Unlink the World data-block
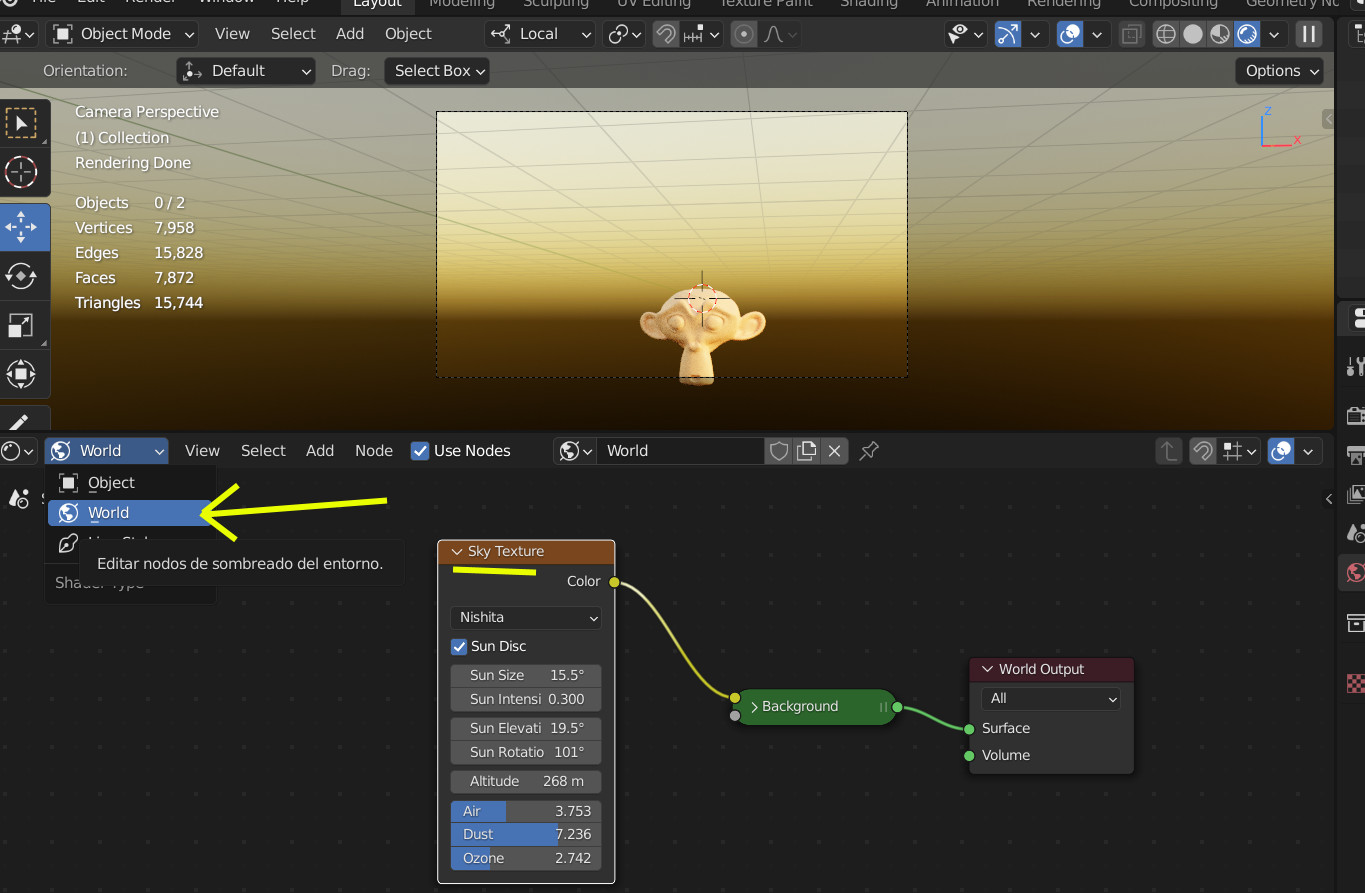1365x893 pixels. (x=836, y=451)
